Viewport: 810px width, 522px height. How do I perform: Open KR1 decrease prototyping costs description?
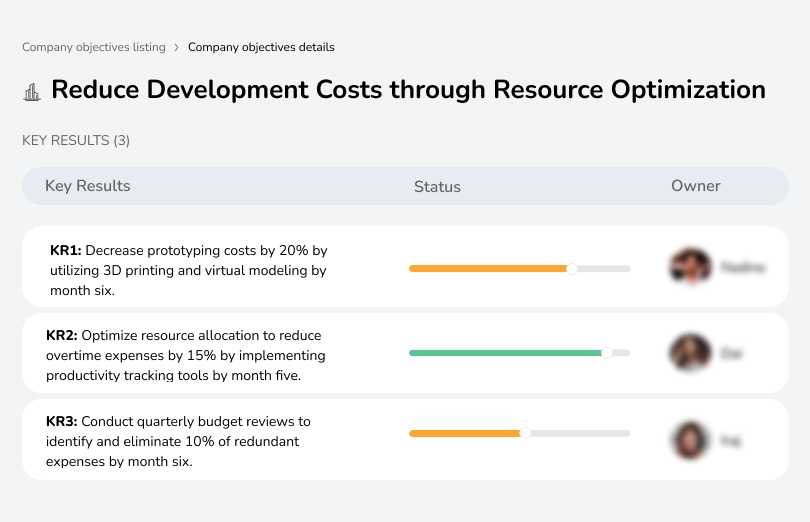coord(189,270)
